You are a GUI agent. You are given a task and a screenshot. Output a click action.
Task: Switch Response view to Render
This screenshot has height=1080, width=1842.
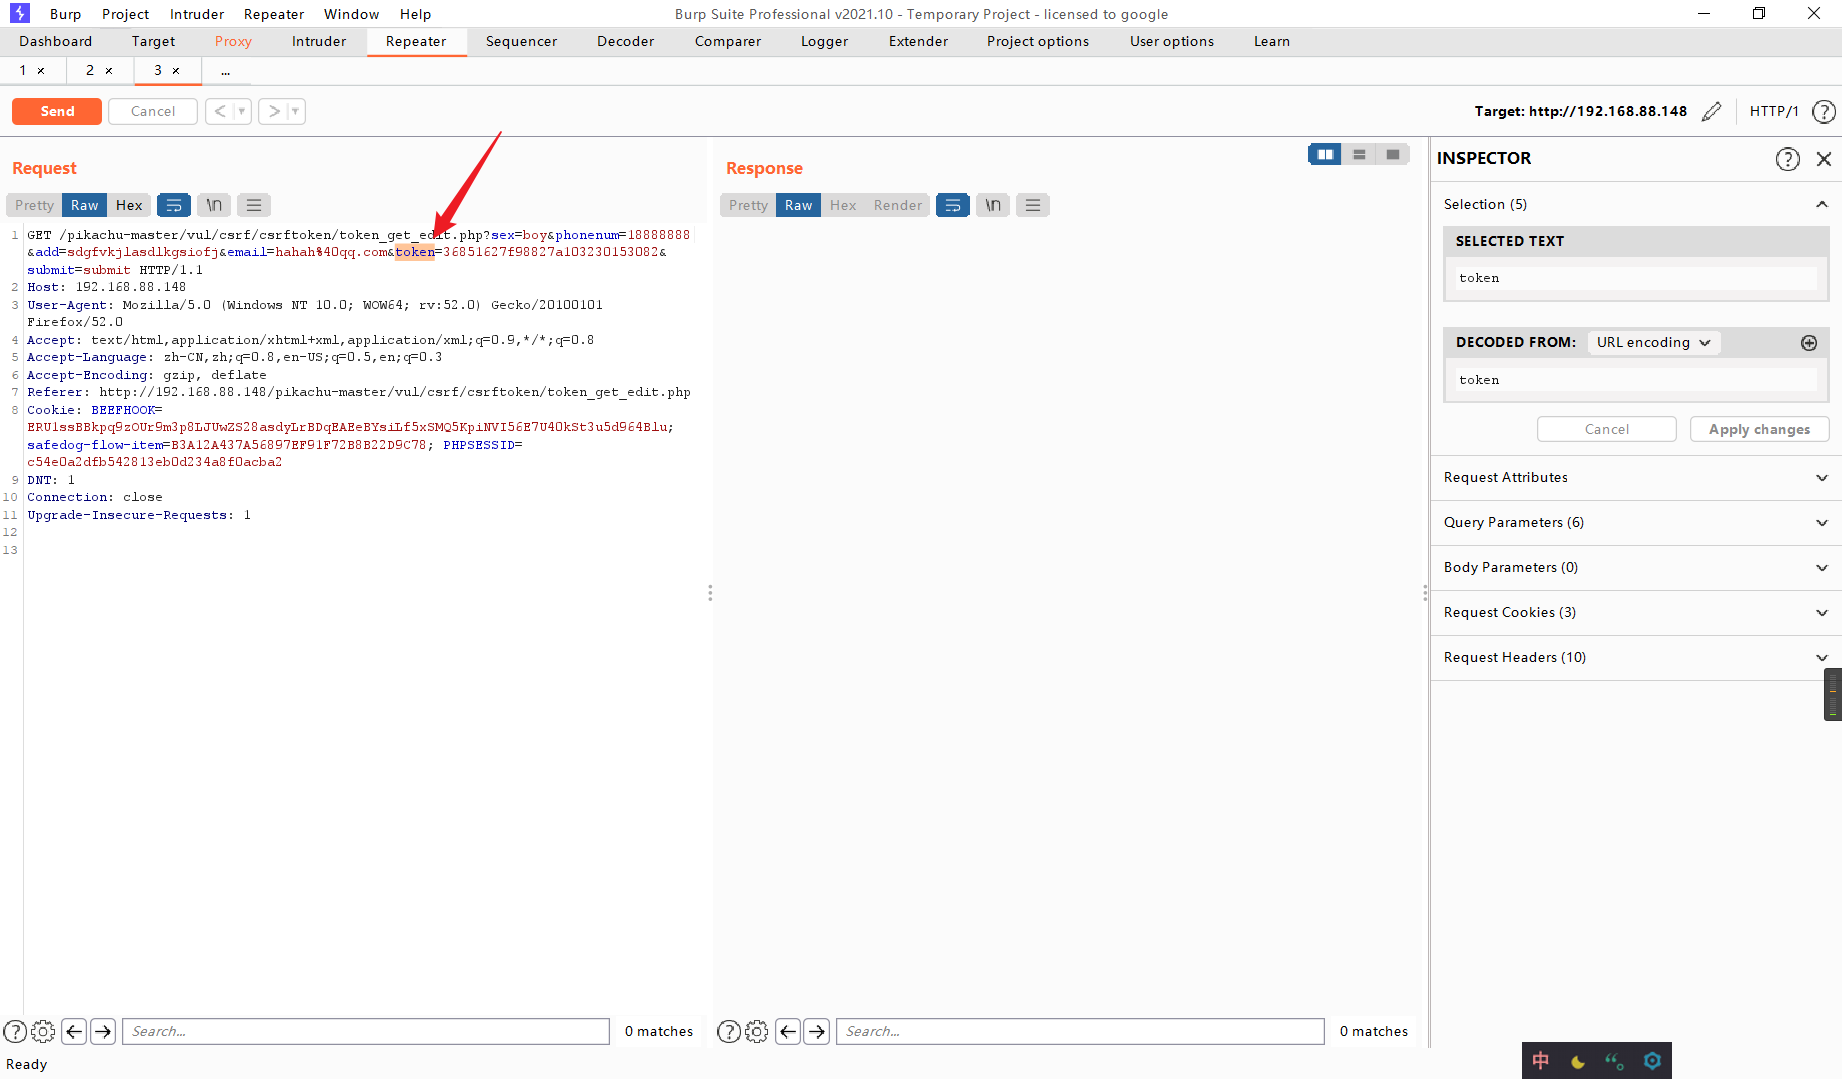[897, 205]
